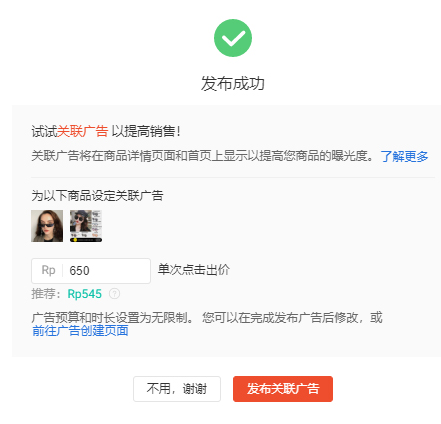
Task: Click the 广告预算和时长设置为无限制 note
Action: (112, 318)
